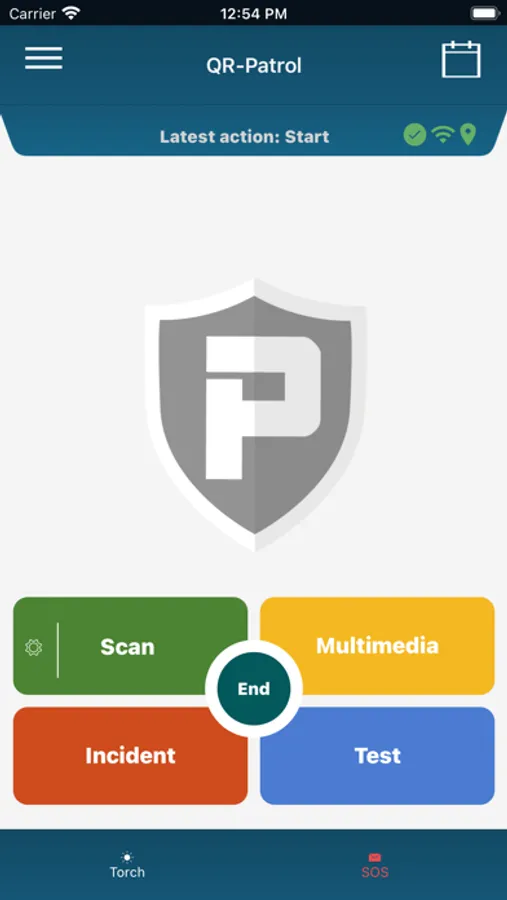Open the hamburger menu
Image resolution: width=507 pixels, height=900 pixels.
pyautogui.click(x=44, y=59)
